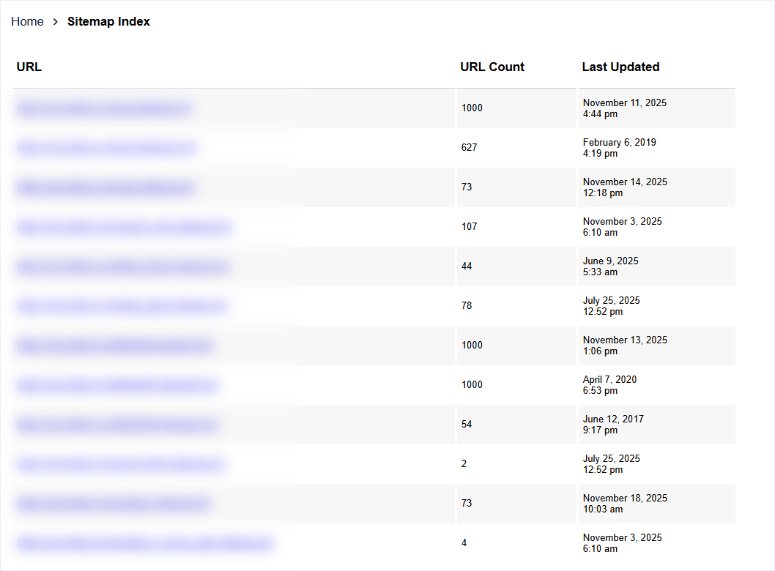Click the date November 14, 2025 12:18 pm

coord(625,187)
